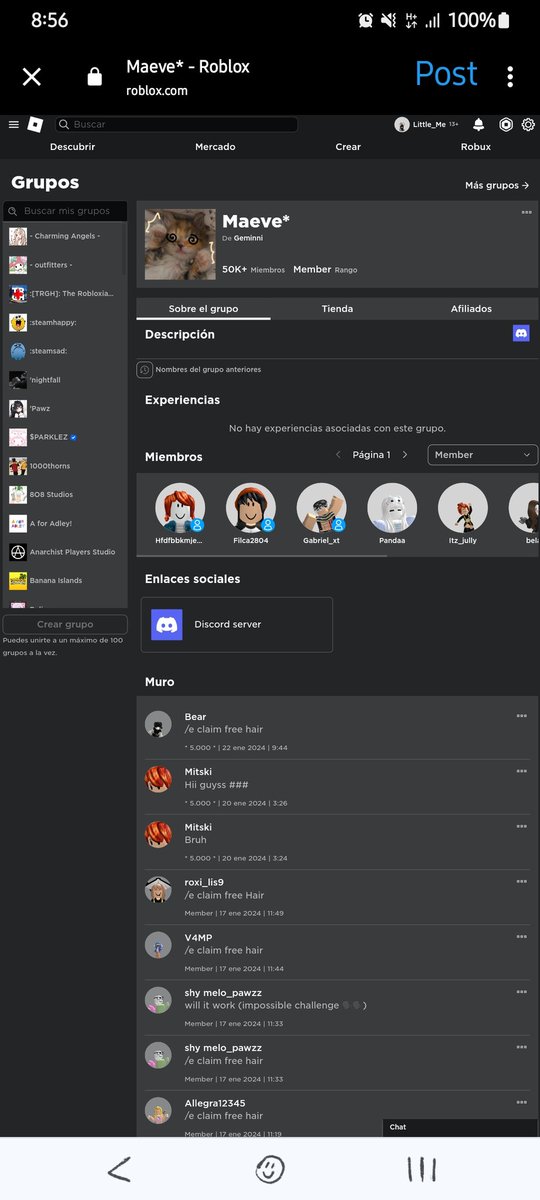Select :steamhappy: group in sidebar

tap(65, 322)
